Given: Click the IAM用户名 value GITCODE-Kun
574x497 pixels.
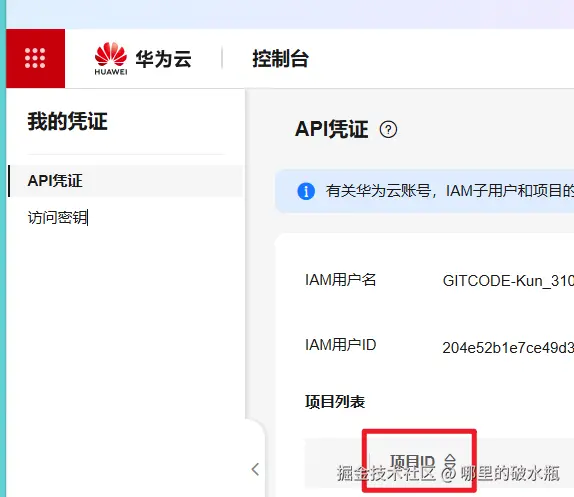Looking at the screenshot, I should [x=508, y=281].
